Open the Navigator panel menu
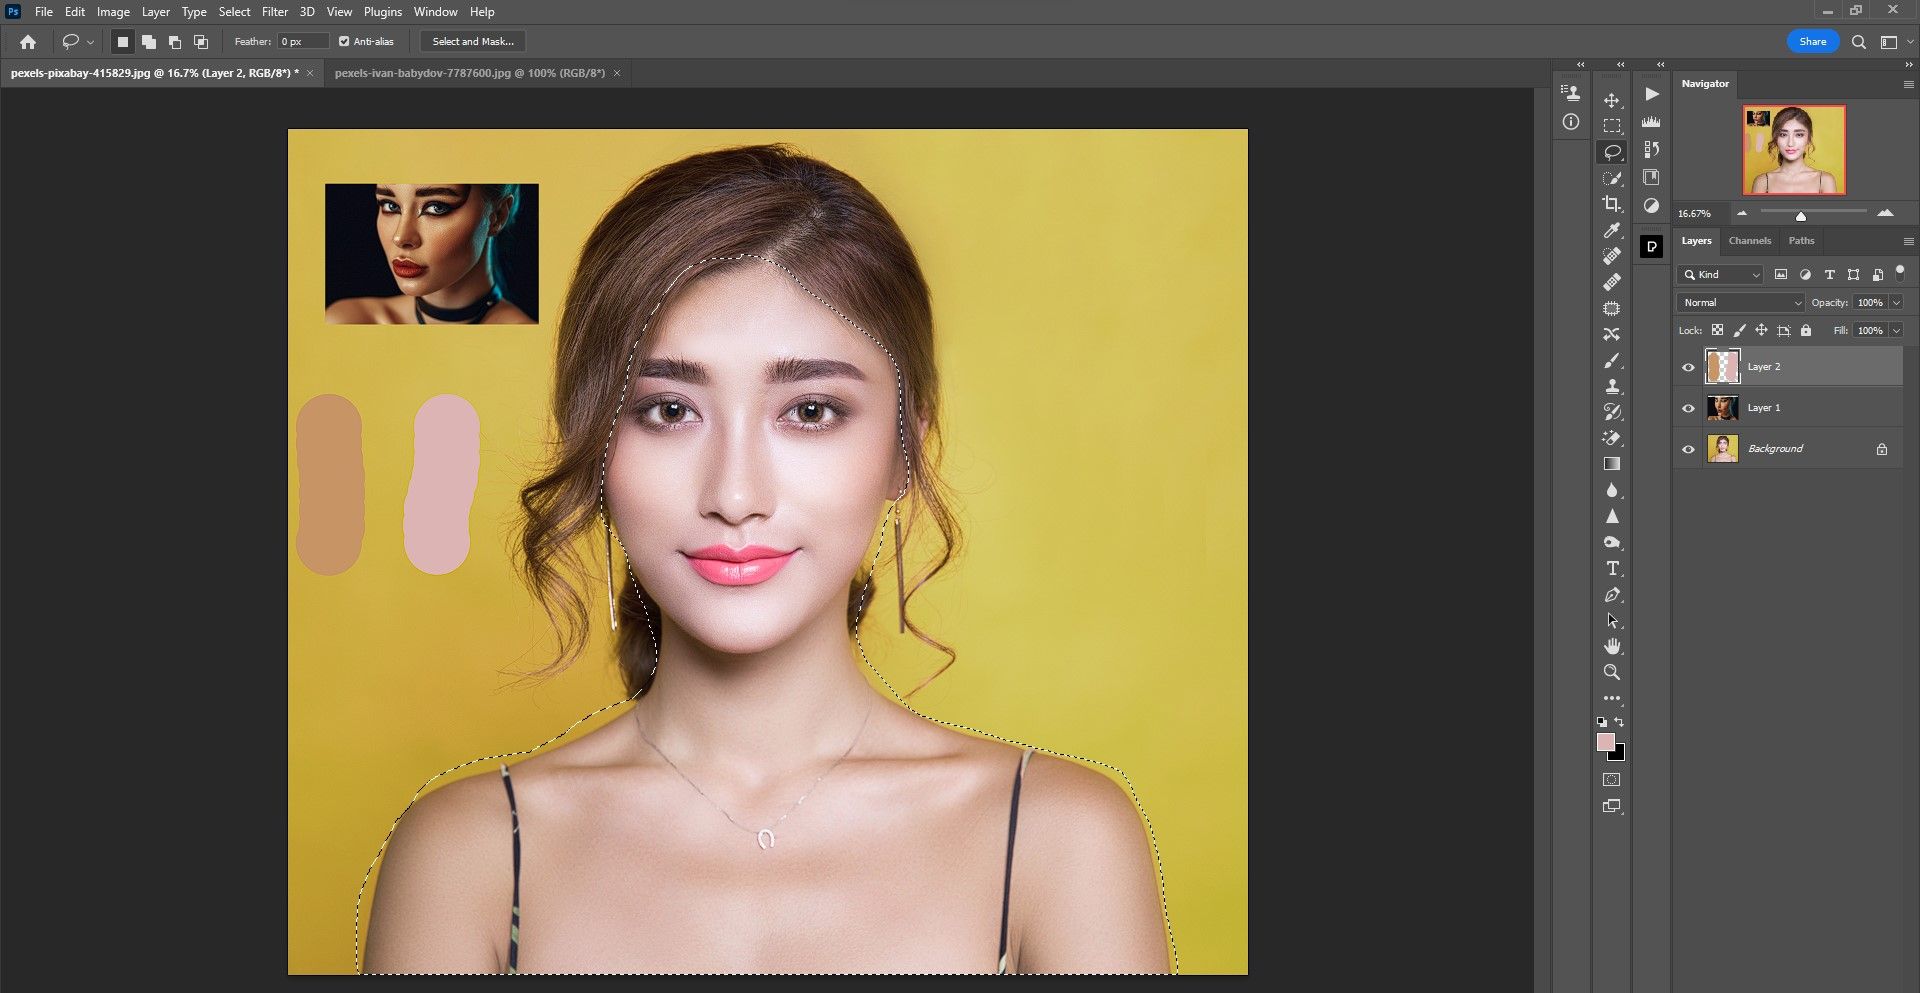 1908,85
